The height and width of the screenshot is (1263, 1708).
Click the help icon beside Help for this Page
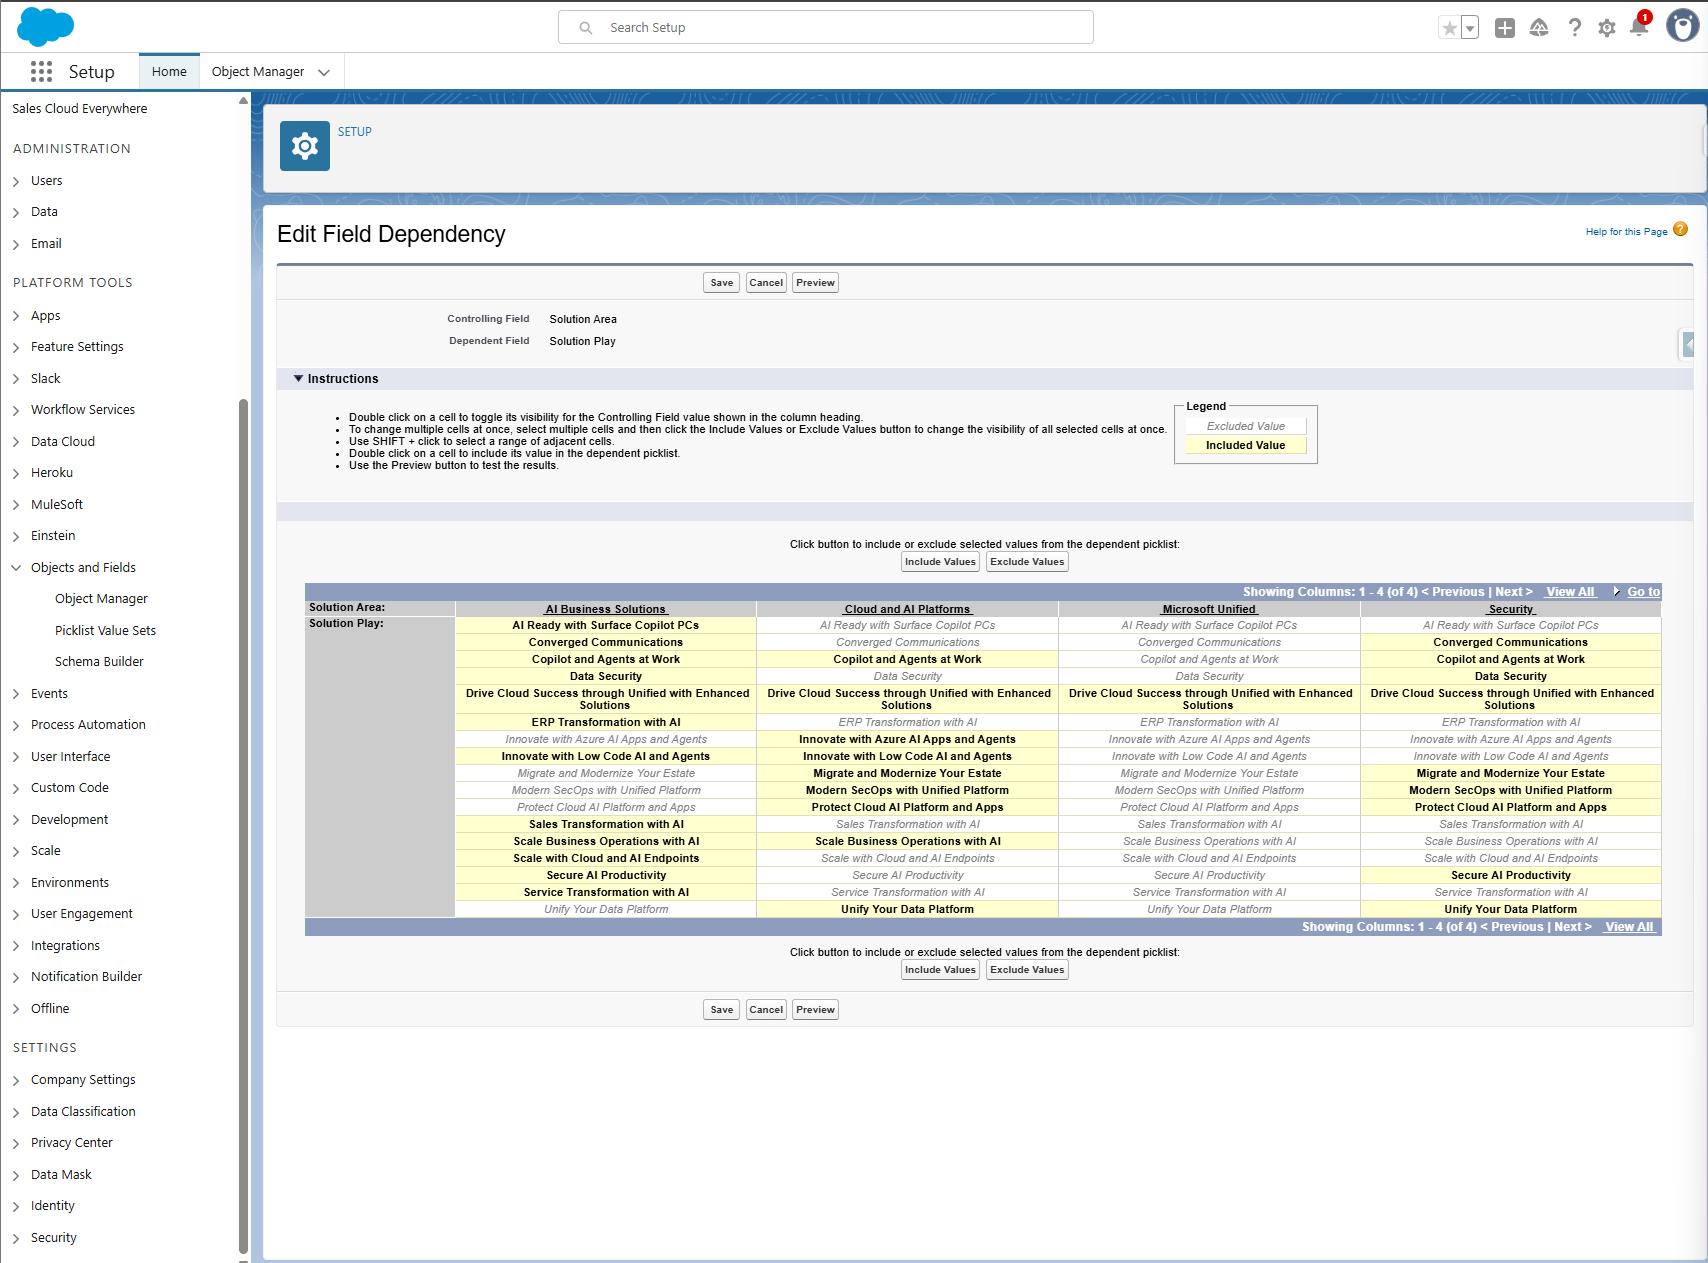click(1680, 229)
